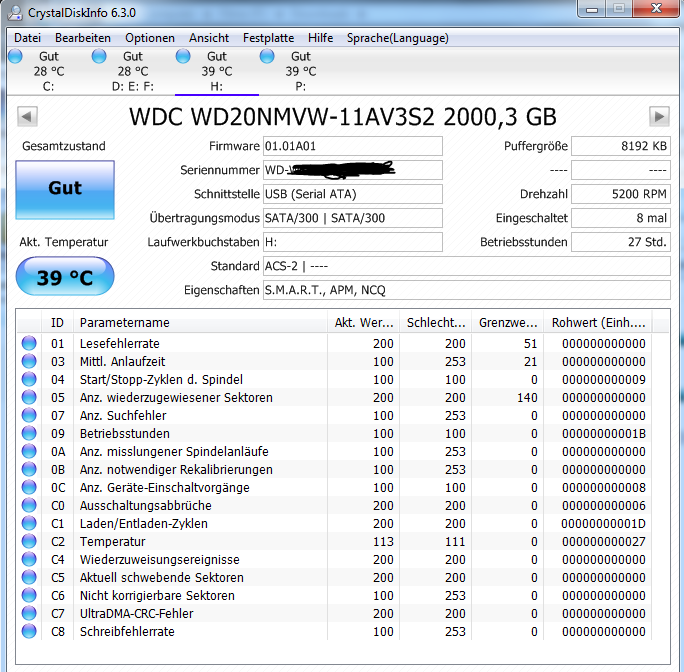The width and height of the screenshot is (684, 672).
Task: Click the Betriebsstunden field 27 Std.
Action: (621, 242)
